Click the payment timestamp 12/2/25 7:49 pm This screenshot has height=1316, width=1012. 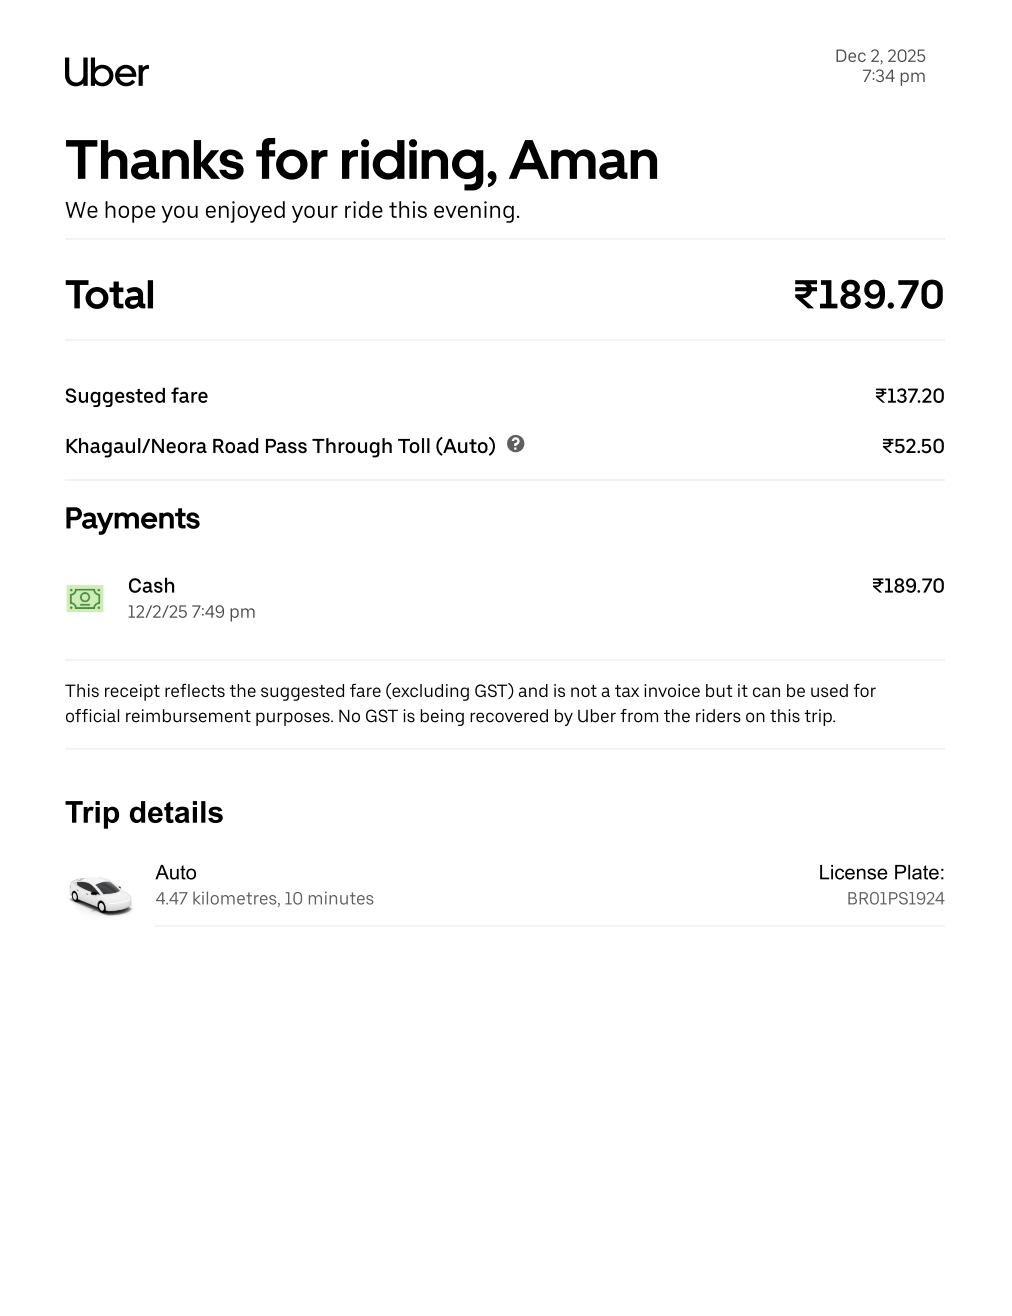[x=191, y=612]
